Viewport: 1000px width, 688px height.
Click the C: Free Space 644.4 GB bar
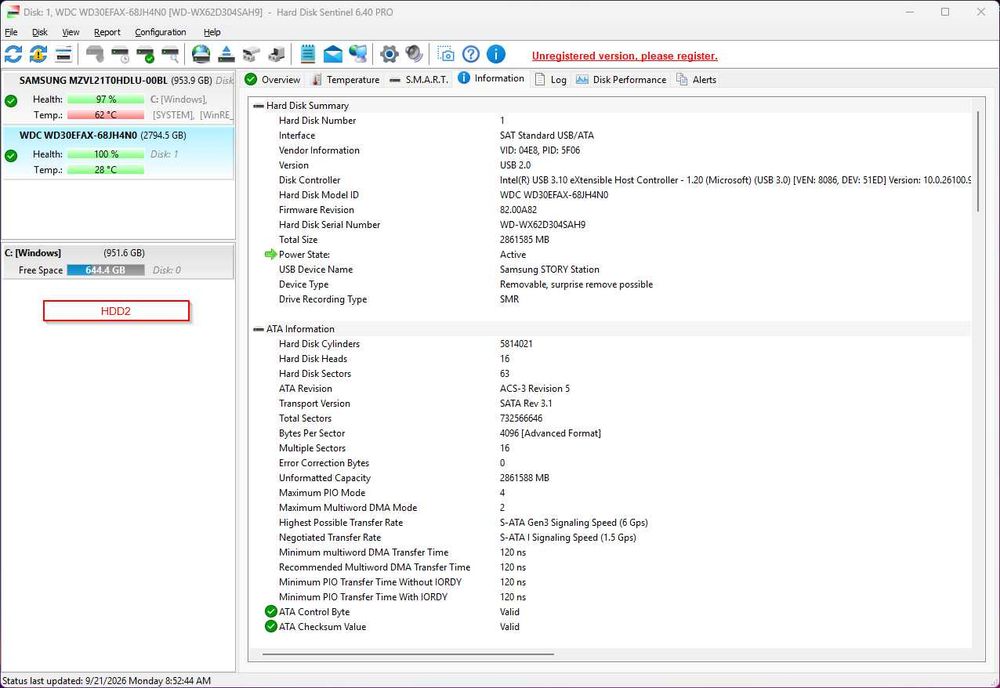pyautogui.click(x=106, y=270)
